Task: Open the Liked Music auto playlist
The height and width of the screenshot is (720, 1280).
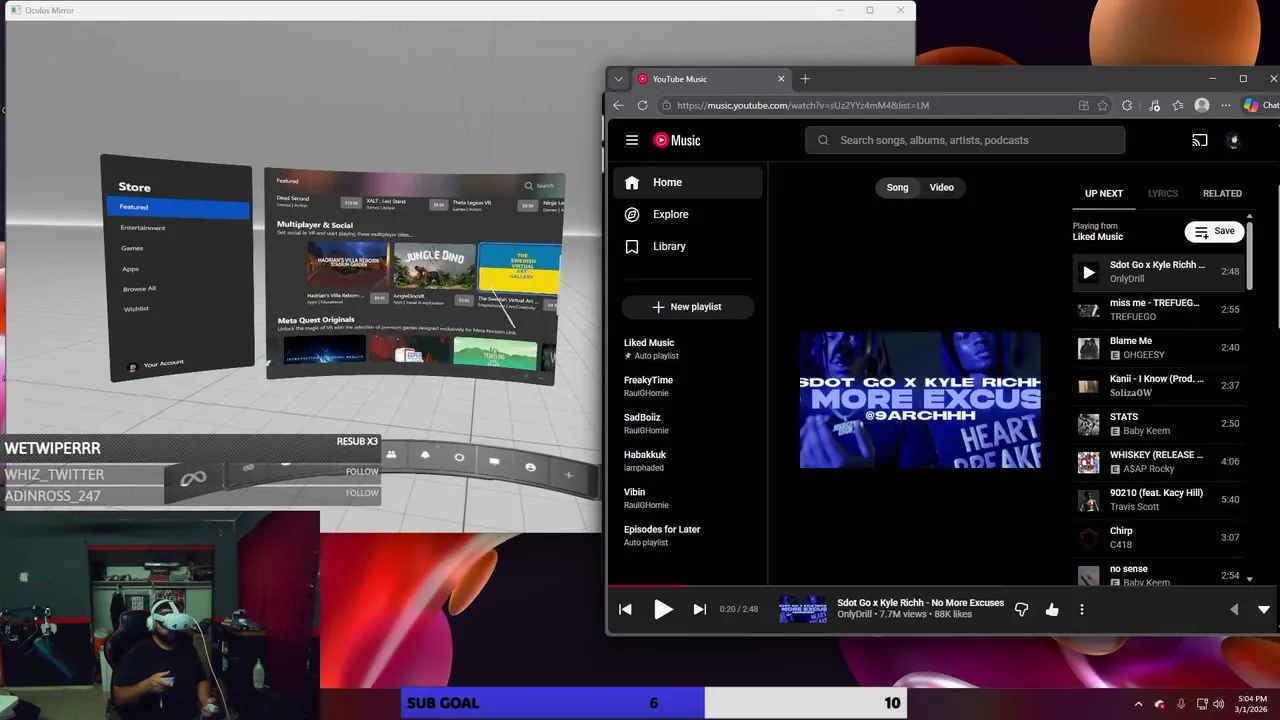Action: [688, 348]
